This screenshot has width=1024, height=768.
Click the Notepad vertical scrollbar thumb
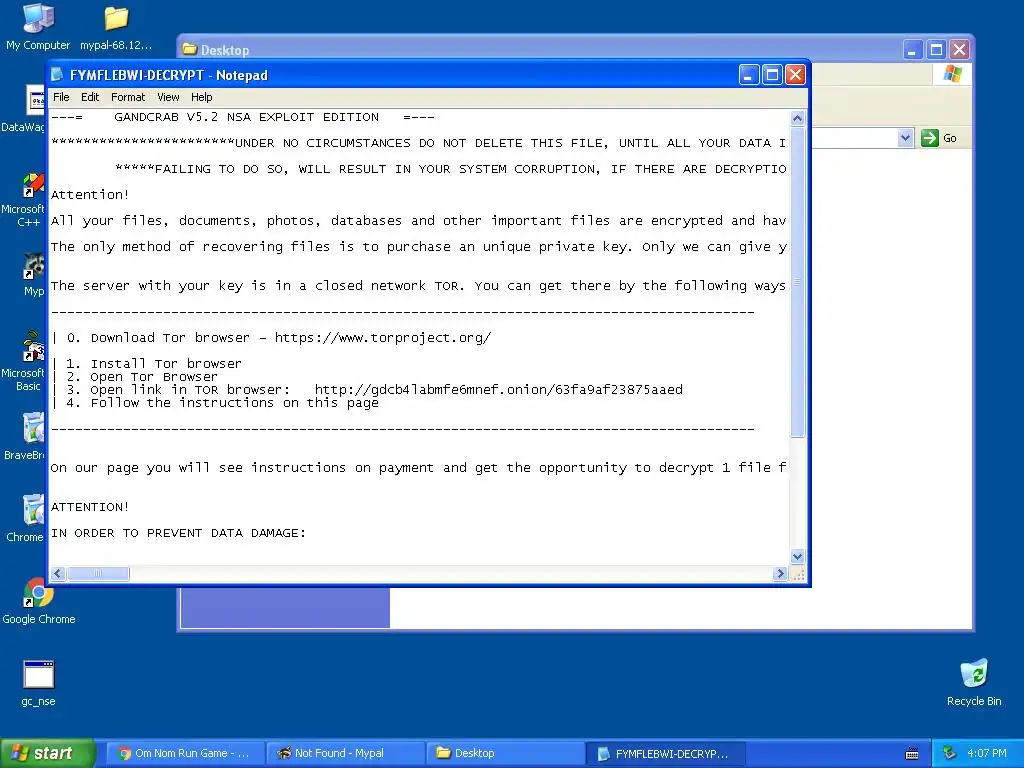797,282
